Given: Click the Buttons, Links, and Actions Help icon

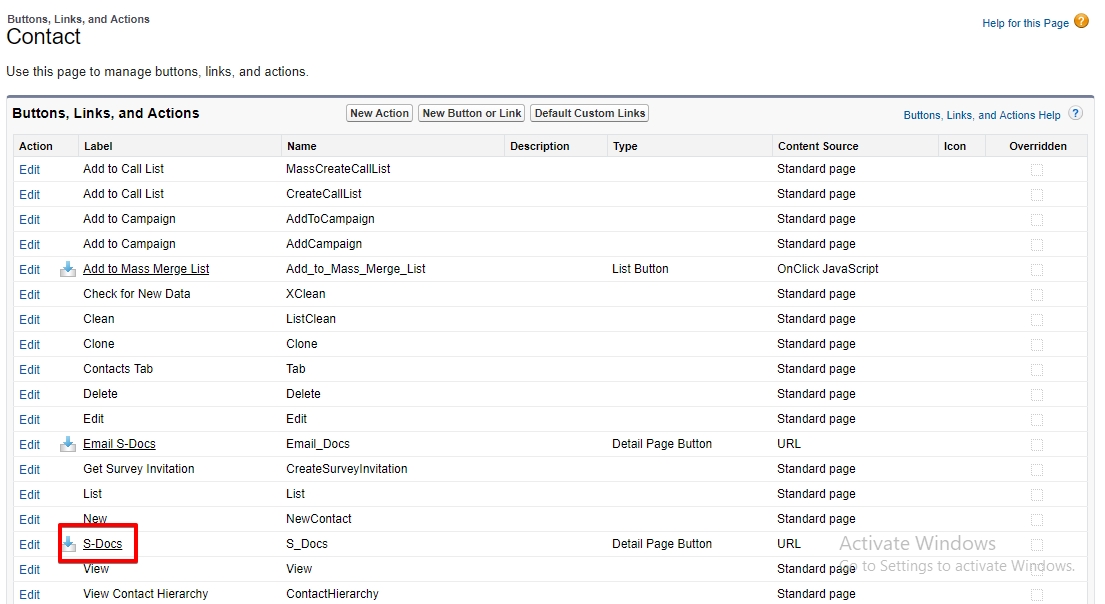Looking at the screenshot, I should click(1074, 114).
